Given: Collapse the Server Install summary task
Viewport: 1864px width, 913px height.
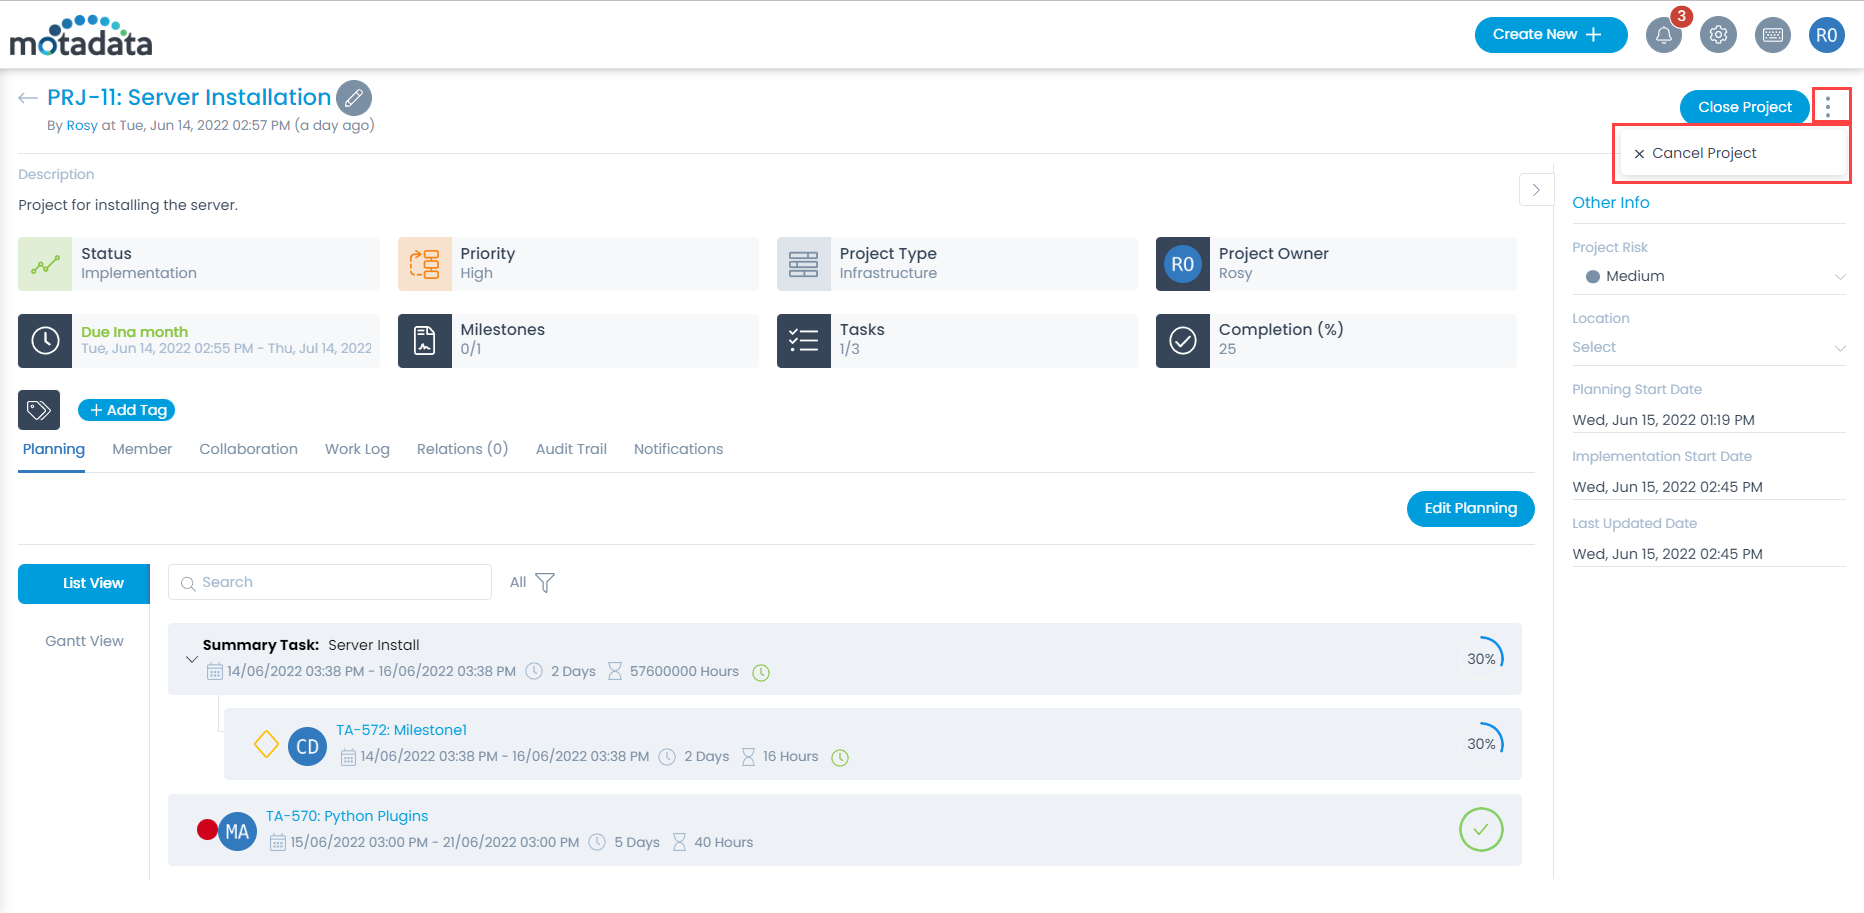Looking at the screenshot, I should [x=192, y=659].
